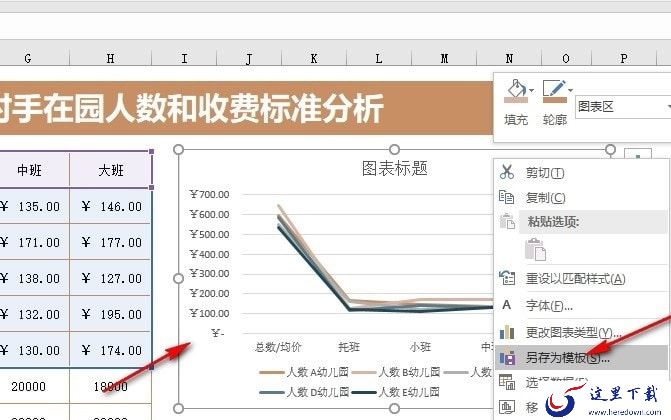Image resolution: width=671 pixels, height=420 pixels.
Task: Select the cell with ¥ 146.00
Action: click(110, 206)
